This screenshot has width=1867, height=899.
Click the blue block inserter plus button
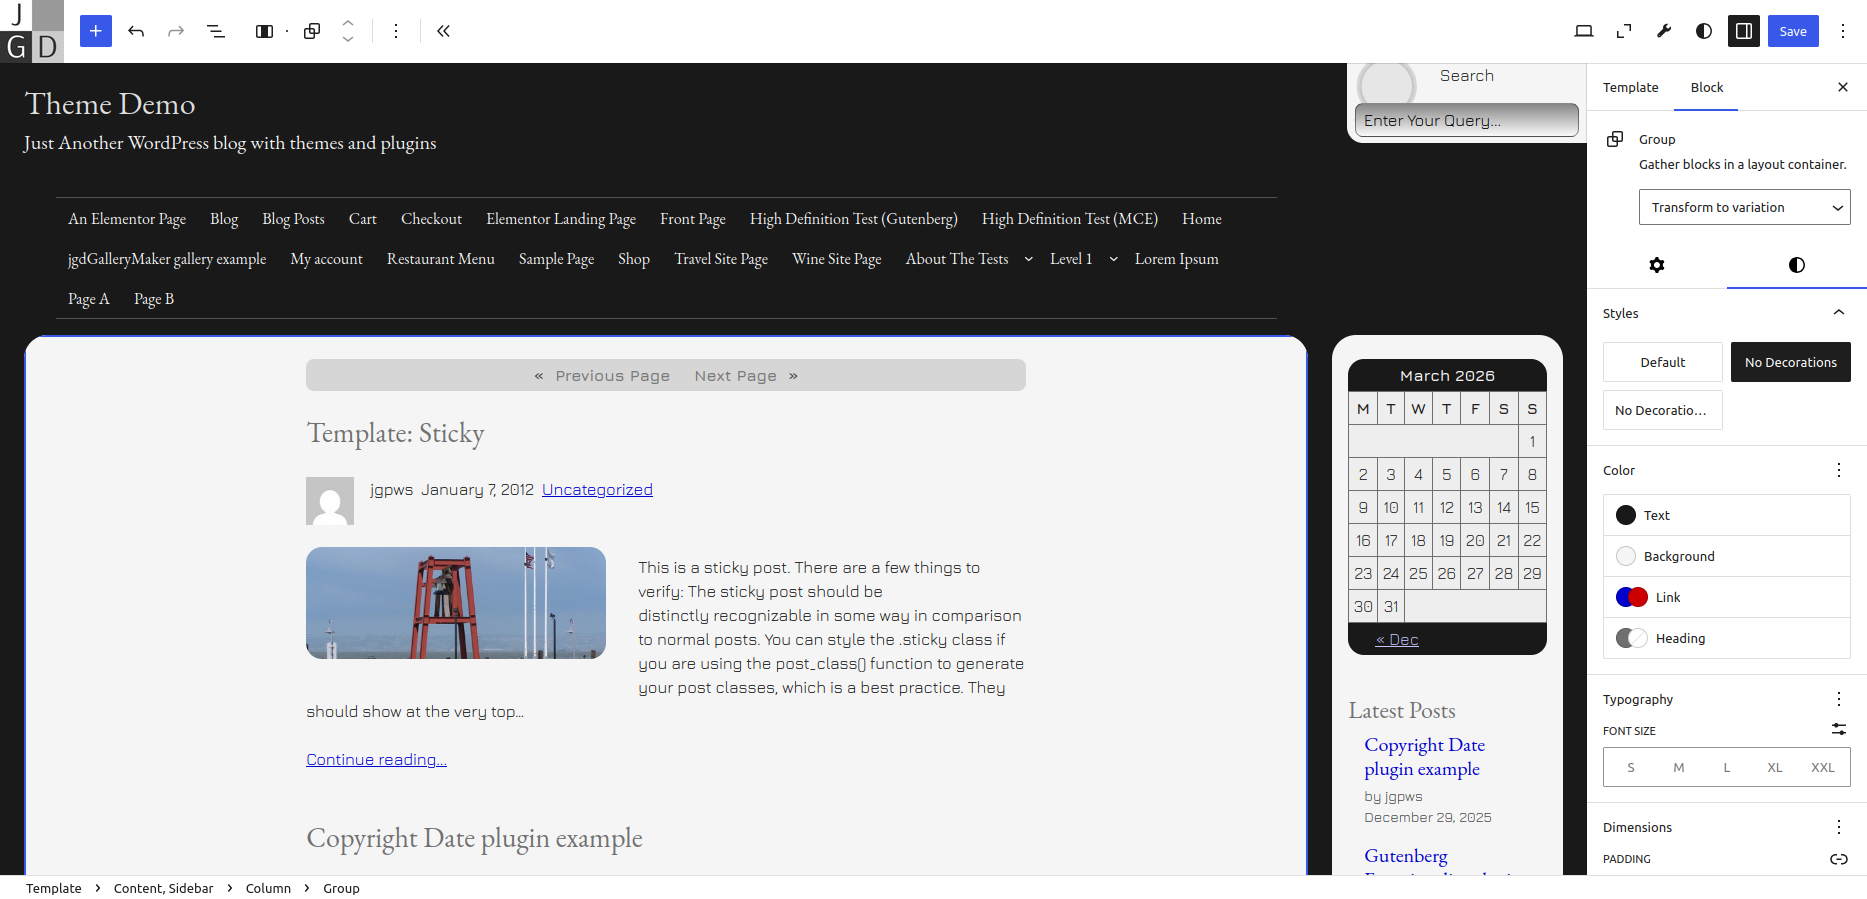tap(95, 31)
